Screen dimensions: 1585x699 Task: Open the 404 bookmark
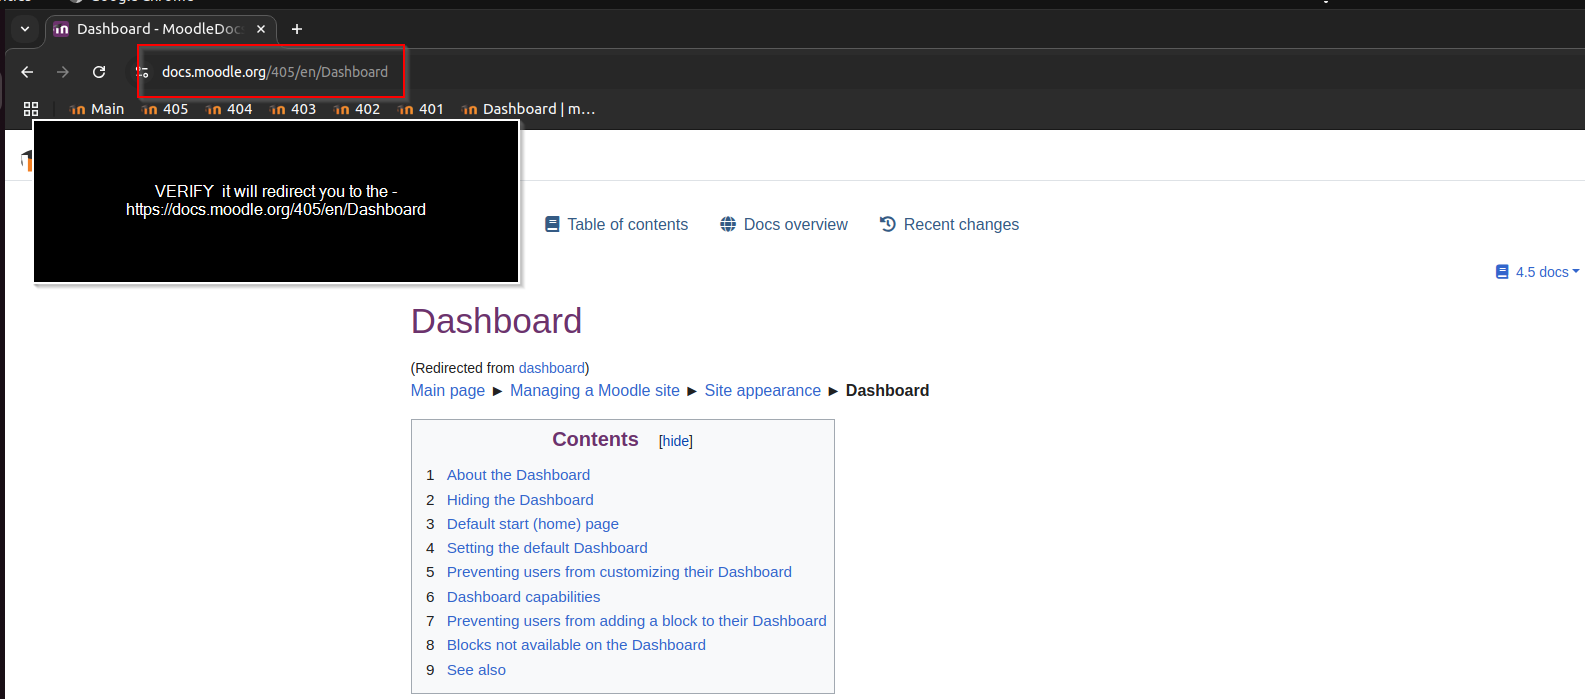click(x=229, y=109)
